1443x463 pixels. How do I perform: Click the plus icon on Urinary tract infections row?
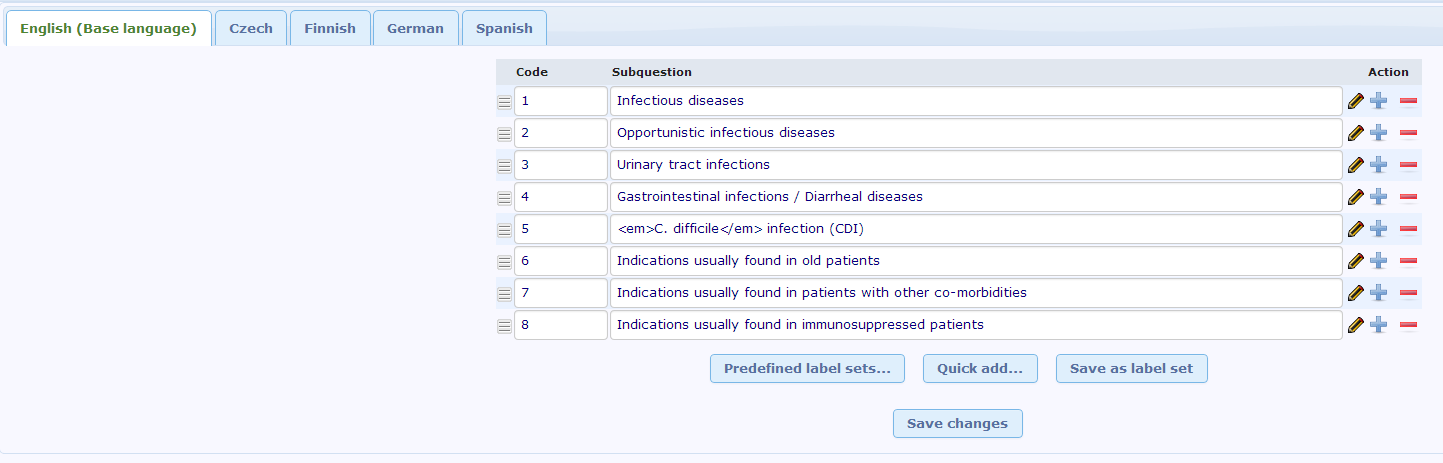pos(1379,165)
